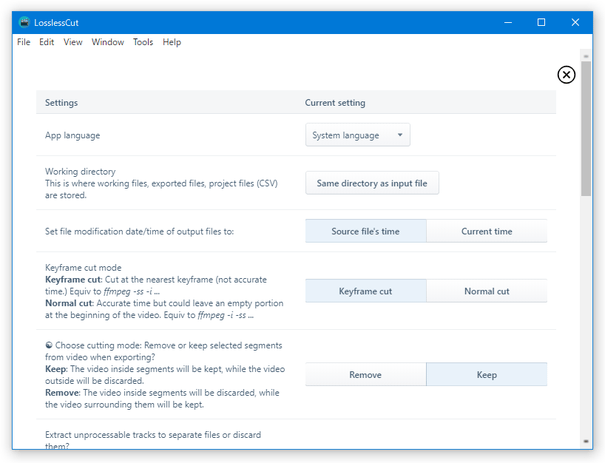The image size is (605, 463).
Task: Click the Settings column header
Action: tap(61, 103)
